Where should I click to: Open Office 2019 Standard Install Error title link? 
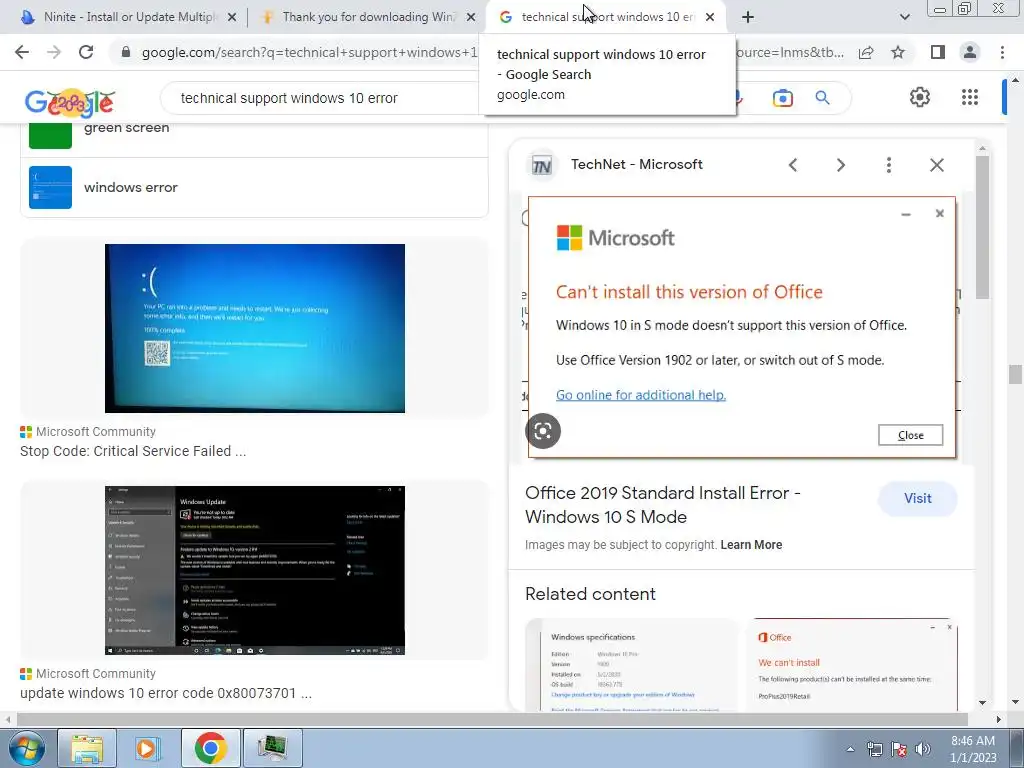coord(663,505)
